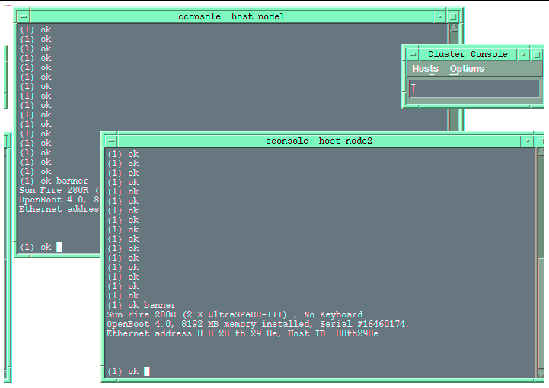Open the Options menu in Cluster Console
Screen dimensions: 549x388
[467, 69]
